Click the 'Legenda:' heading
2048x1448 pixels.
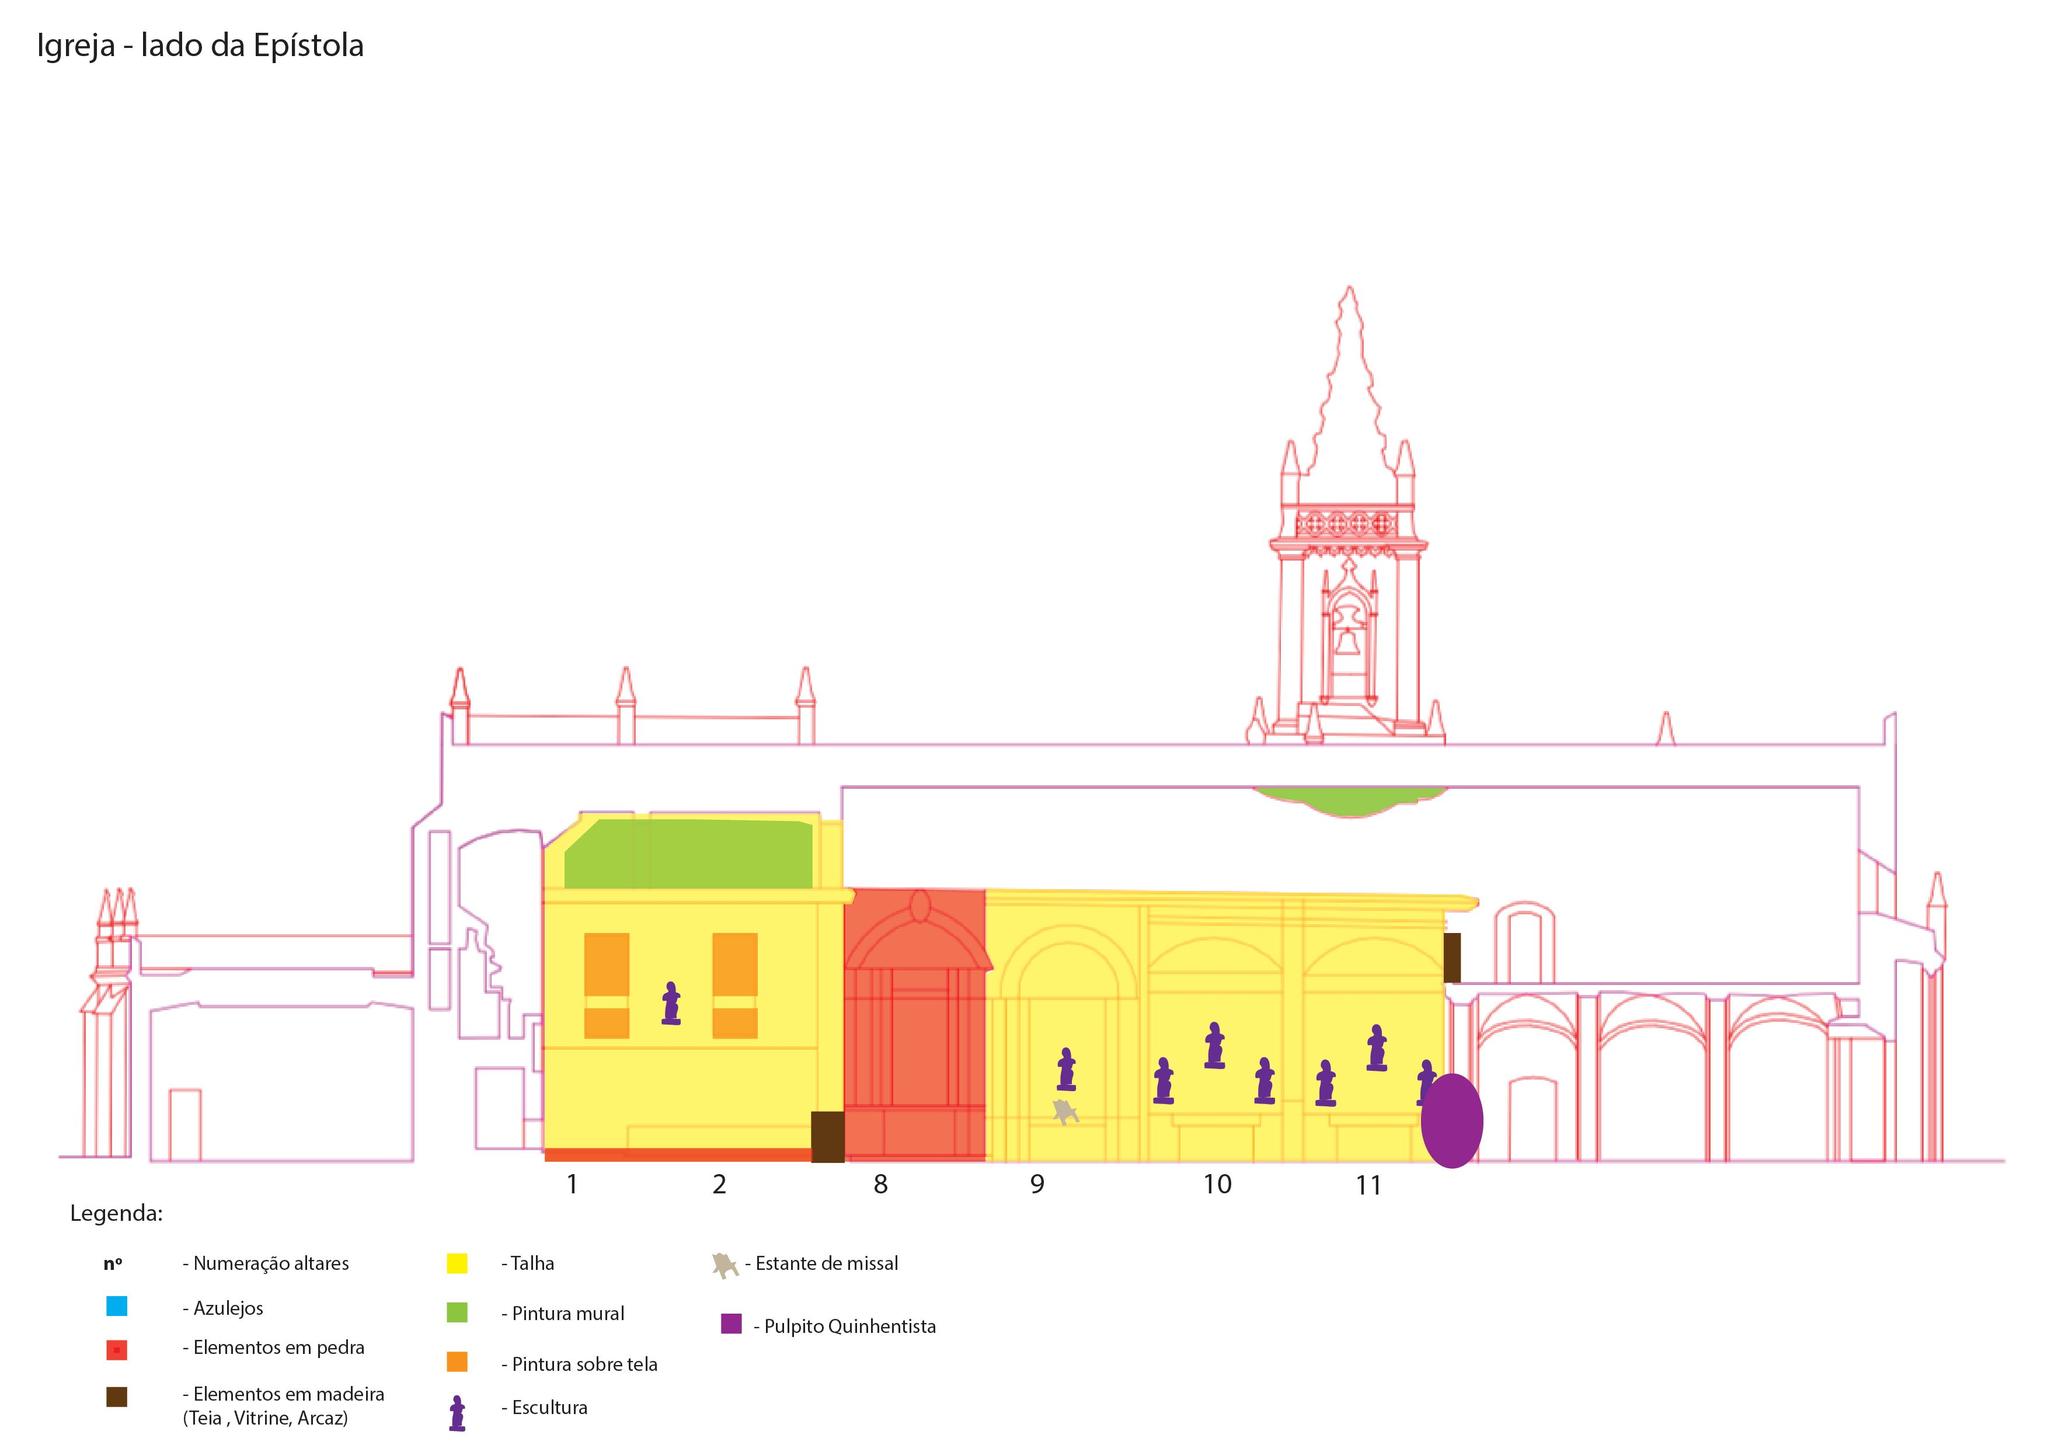click(116, 1214)
